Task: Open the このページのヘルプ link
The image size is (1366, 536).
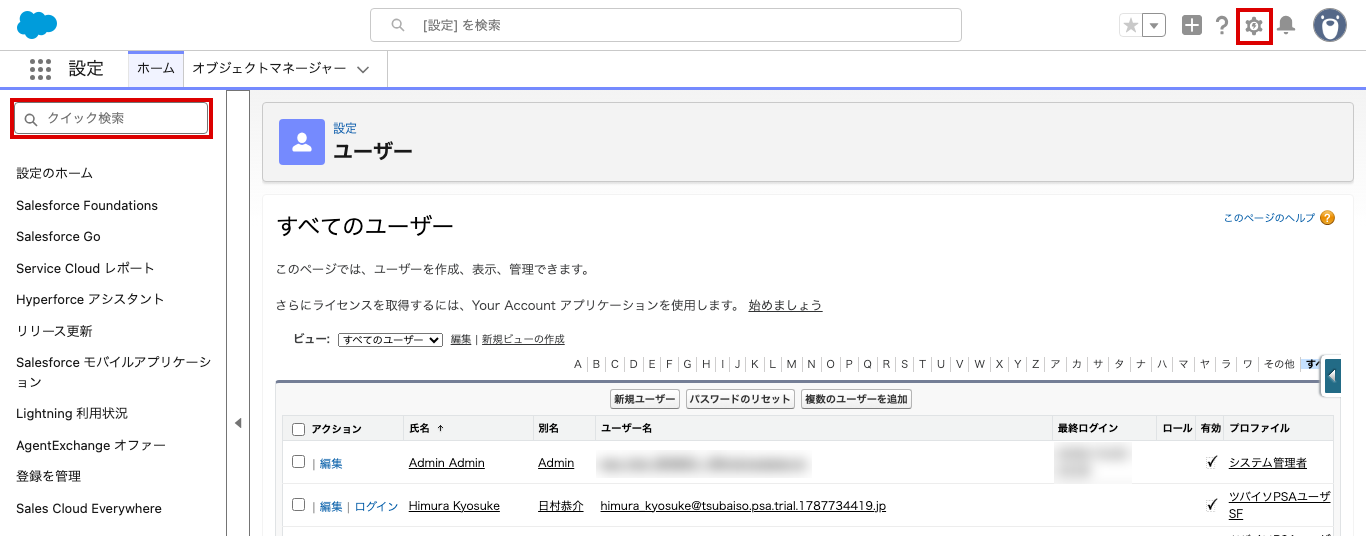Action: [x=1269, y=217]
